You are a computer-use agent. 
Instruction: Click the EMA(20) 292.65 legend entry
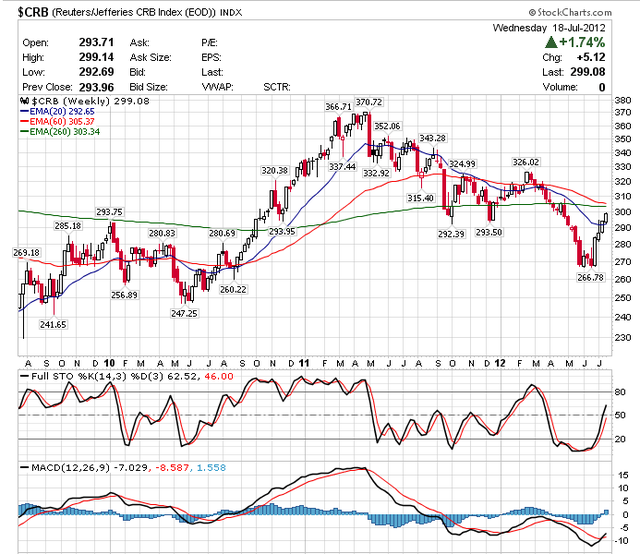pyautogui.click(x=57, y=111)
